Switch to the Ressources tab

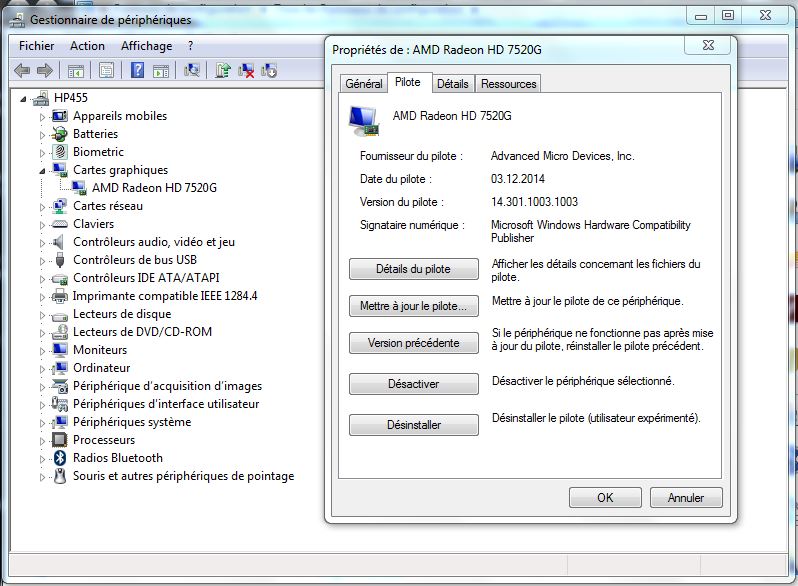(x=508, y=83)
